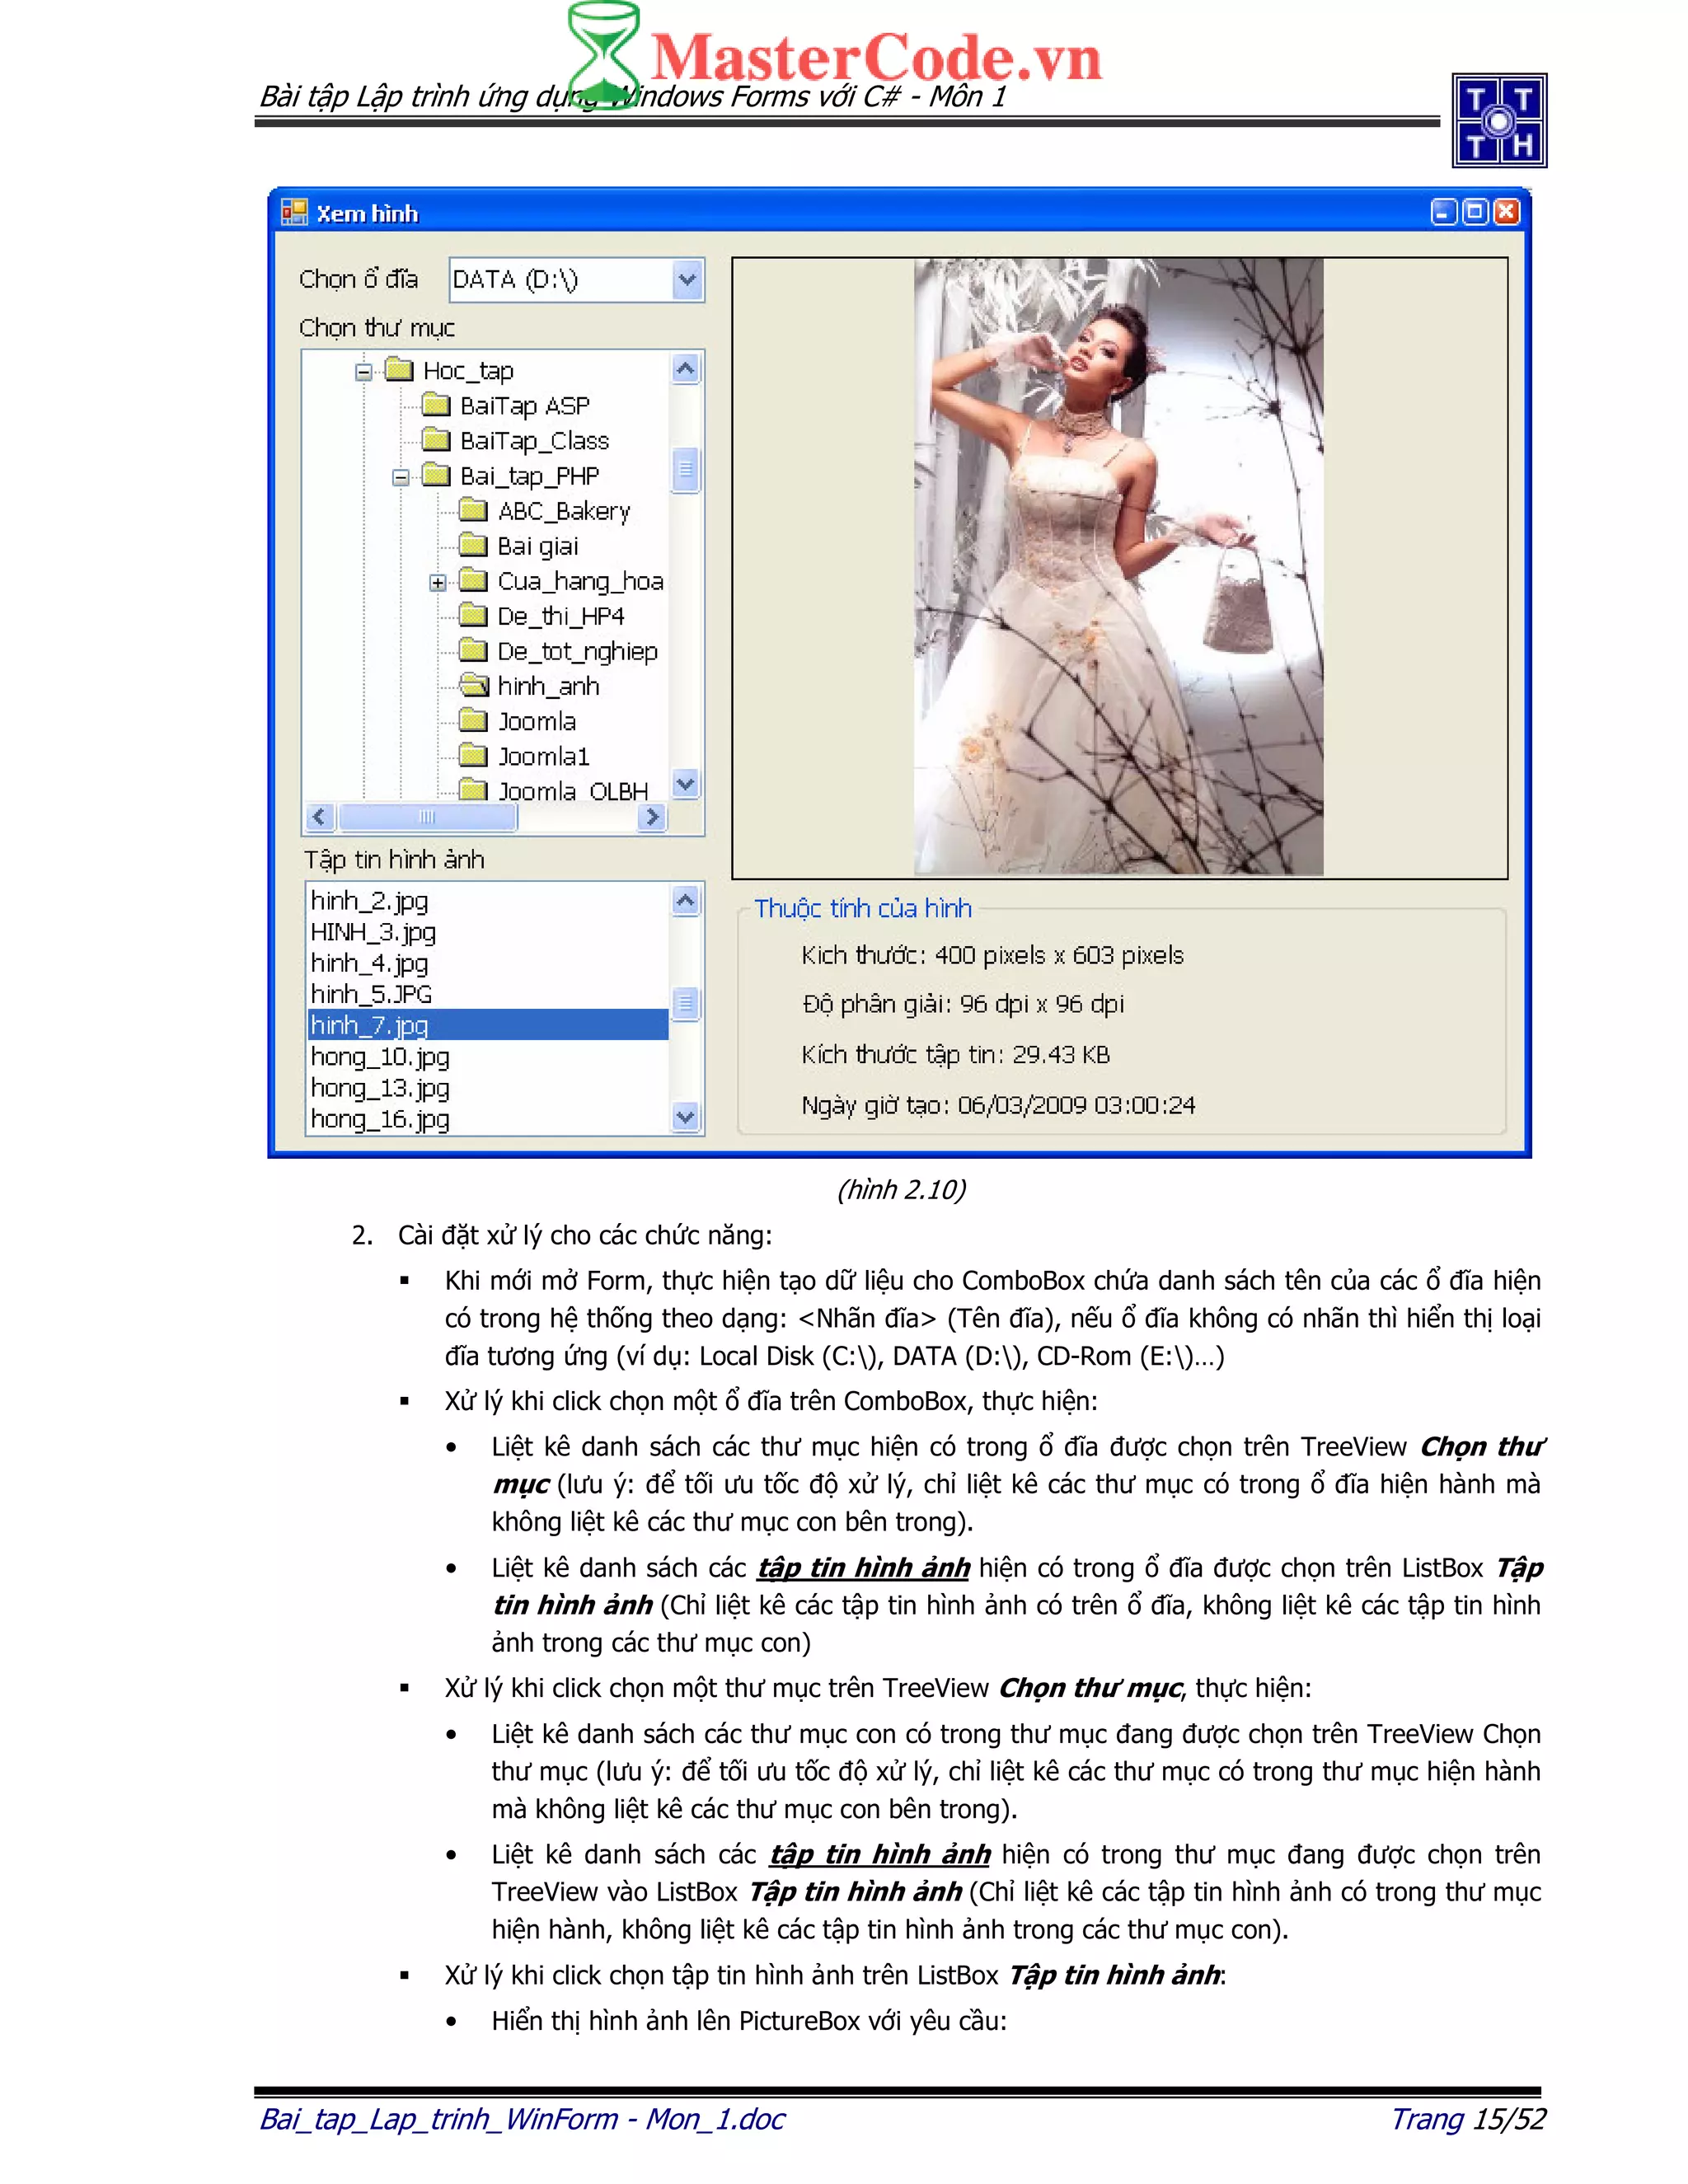Image resolution: width=1688 pixels, height=2184 pixels.
Task: Click the folder tree scroll up arrow
Action: point(685,369)
